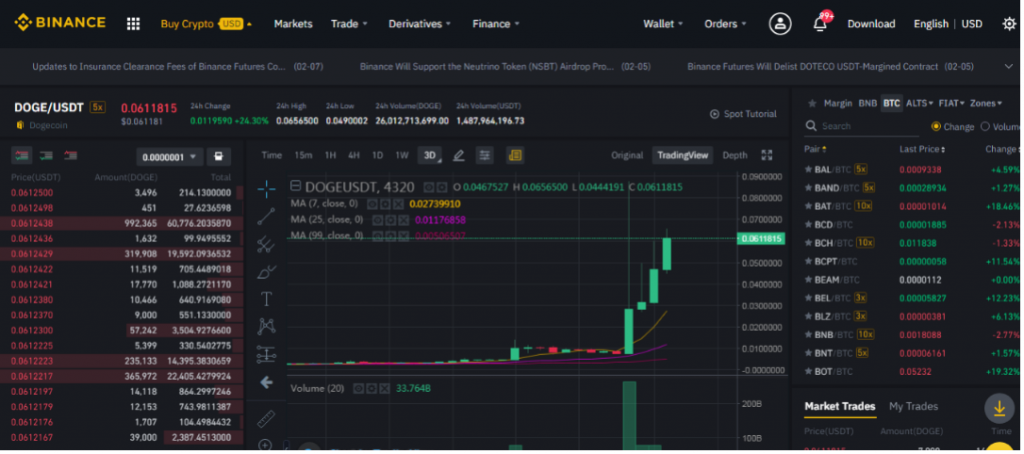The width and height of the screenshot is (1024, 454).
Task: Select the 1W chart interval
Action: pyautogui.click(x=402, y=155)
